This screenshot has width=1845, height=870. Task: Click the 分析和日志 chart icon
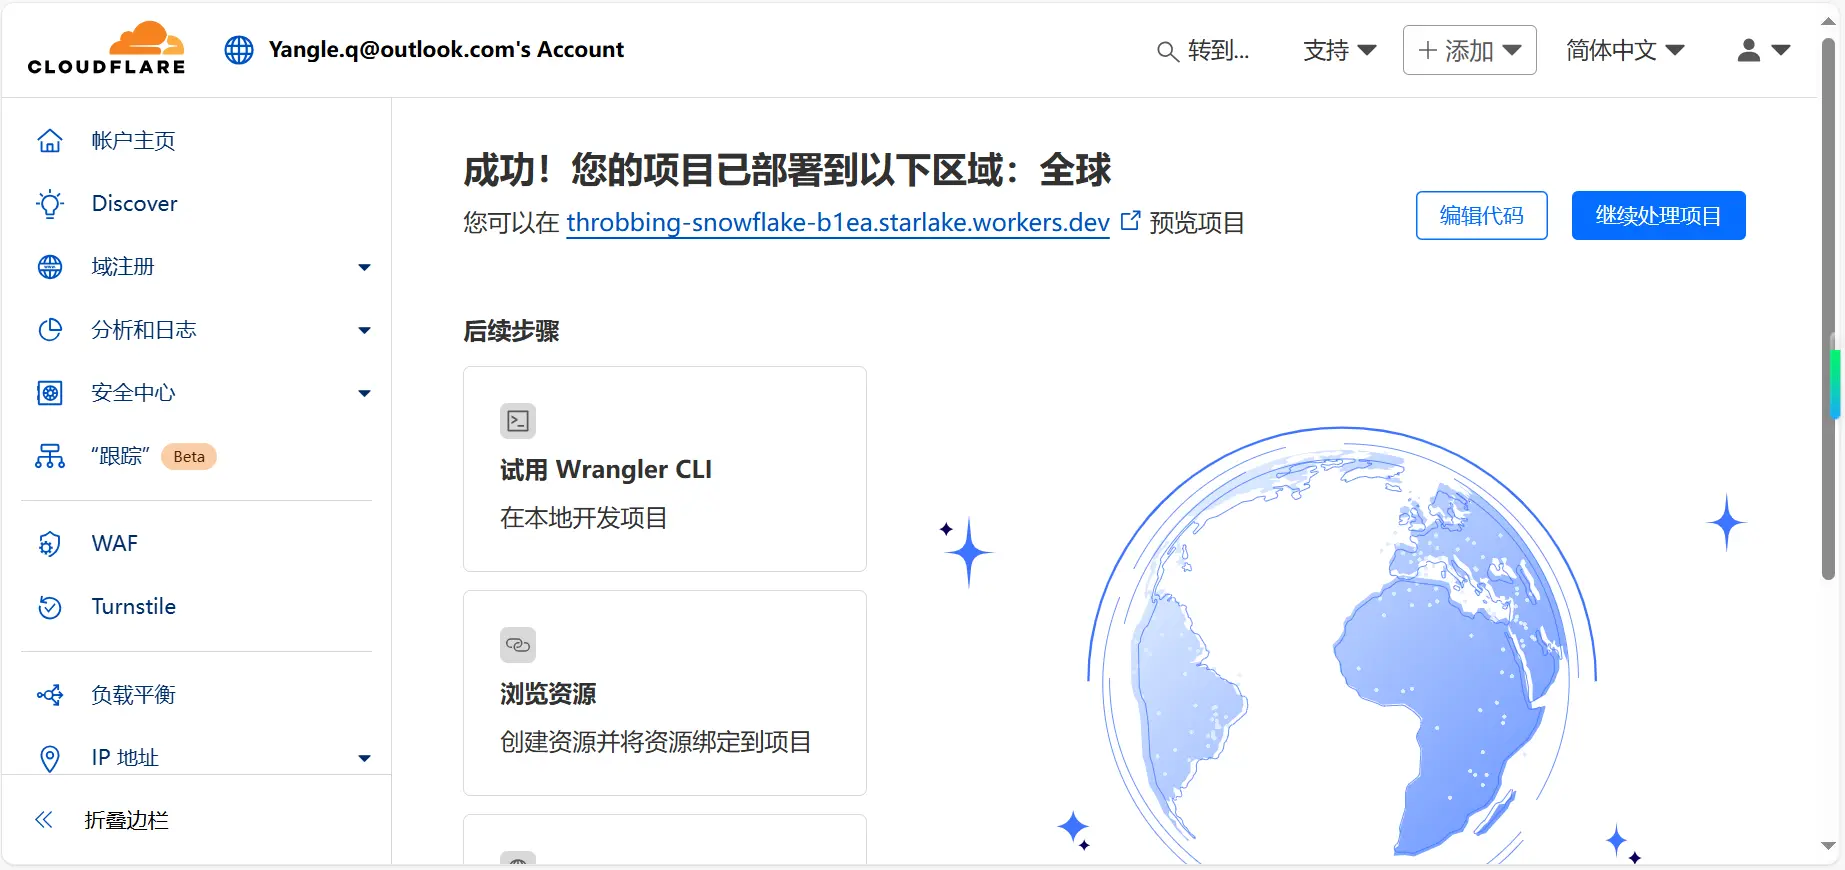(x=50, y=330)
